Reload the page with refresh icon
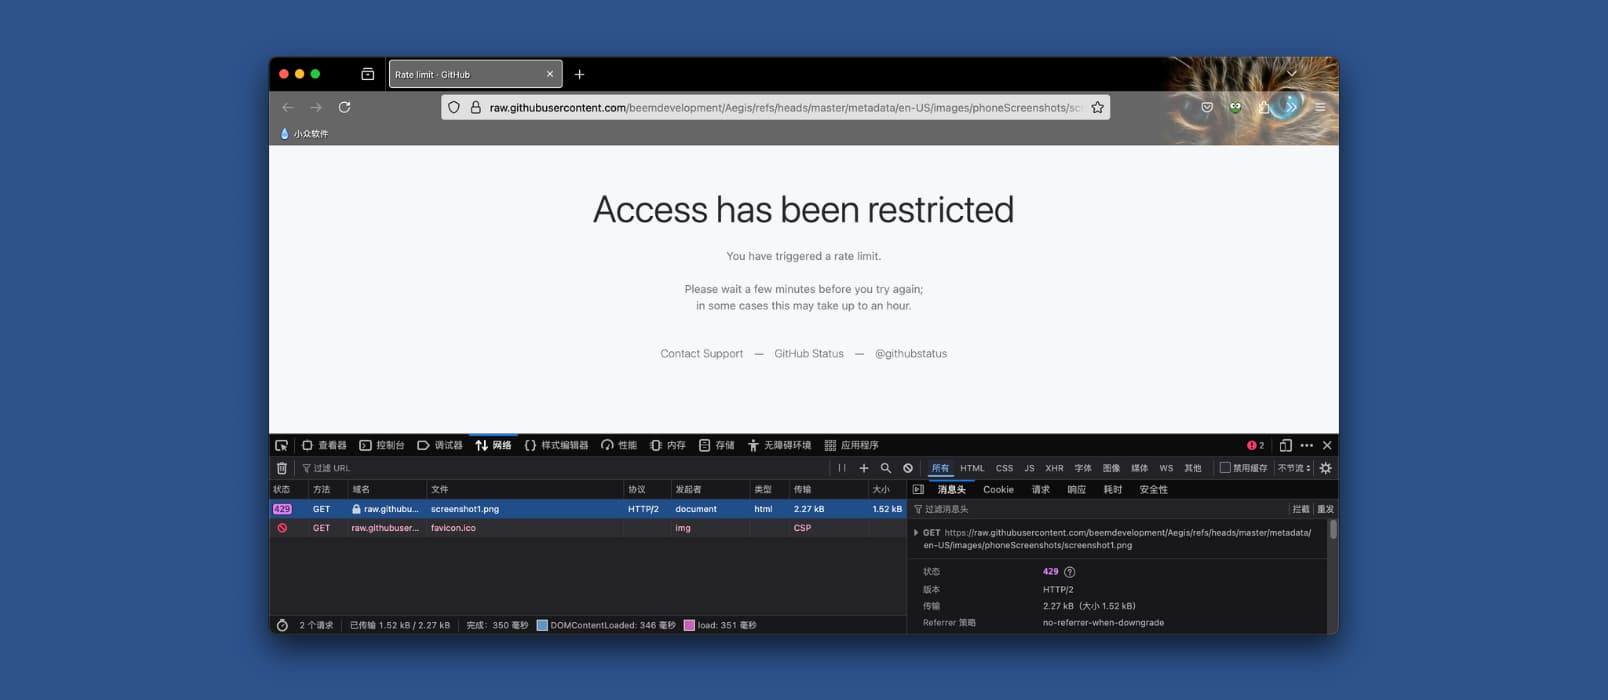Image resolution: width=1608 pixels, height=700 pixels. pos(344,107)
